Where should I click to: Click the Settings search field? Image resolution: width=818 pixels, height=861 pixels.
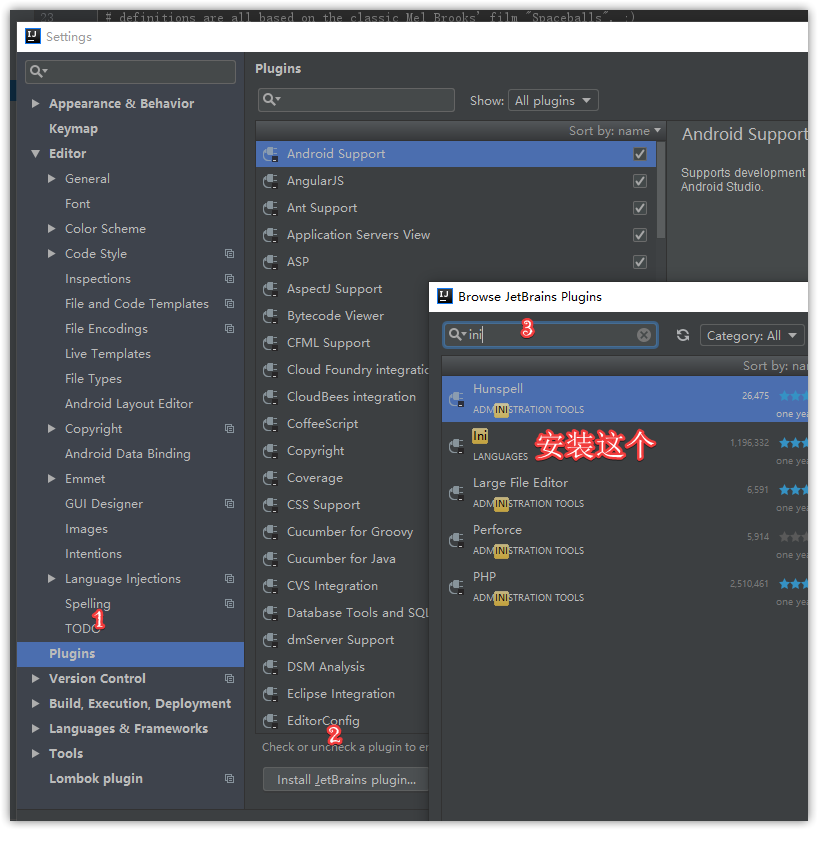tap(131, 71)
